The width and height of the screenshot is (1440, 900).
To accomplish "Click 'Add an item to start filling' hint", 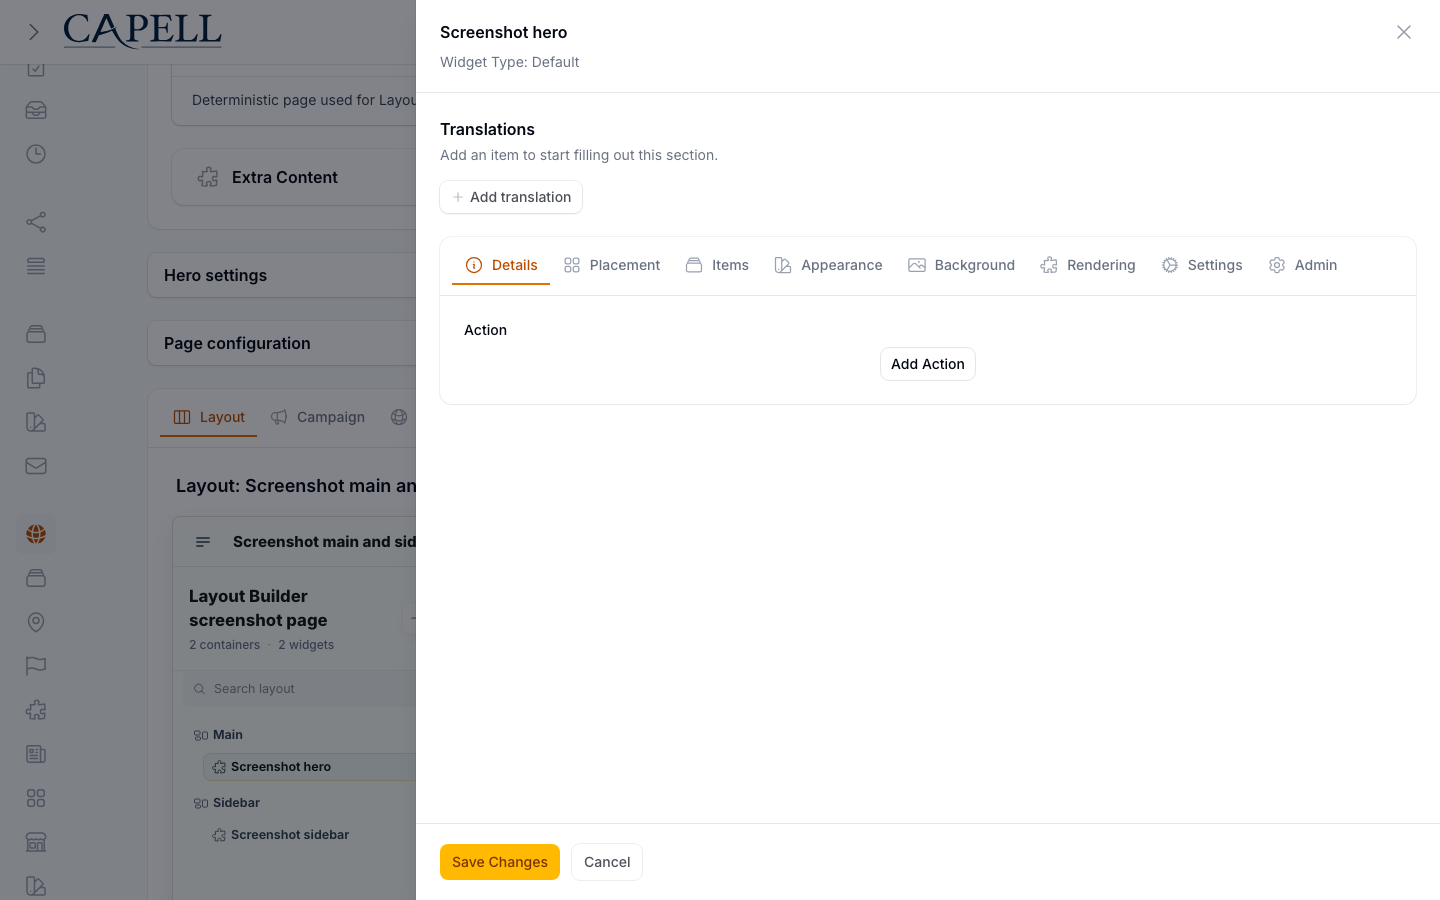I will [579, 155].
